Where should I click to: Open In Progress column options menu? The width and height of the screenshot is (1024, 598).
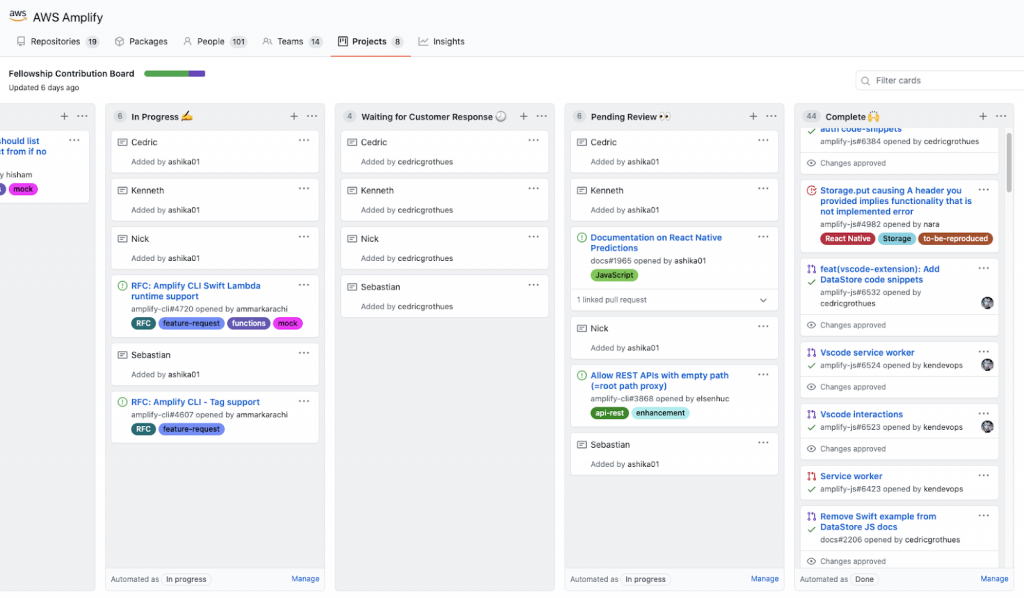click(x=312, y=116)
